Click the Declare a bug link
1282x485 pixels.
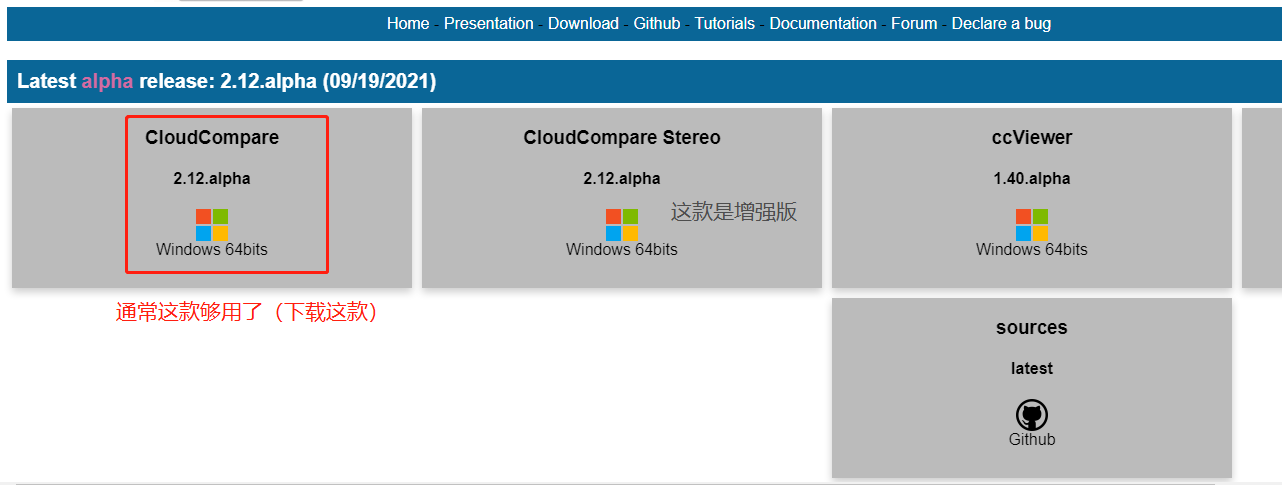coord(1001,23)
